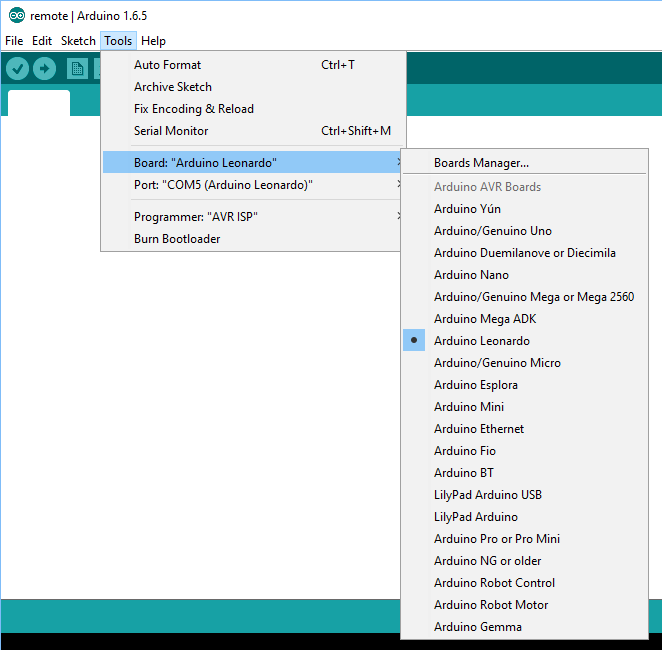Select the Archive Sketch option
This screenshot has width=662, height=650.
click(x=173, y=87)
